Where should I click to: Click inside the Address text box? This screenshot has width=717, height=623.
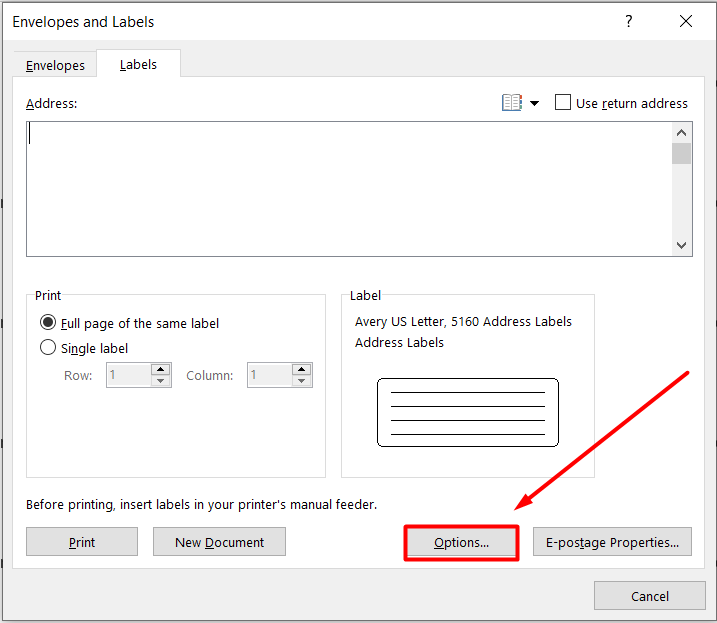[x=349, y=189]
